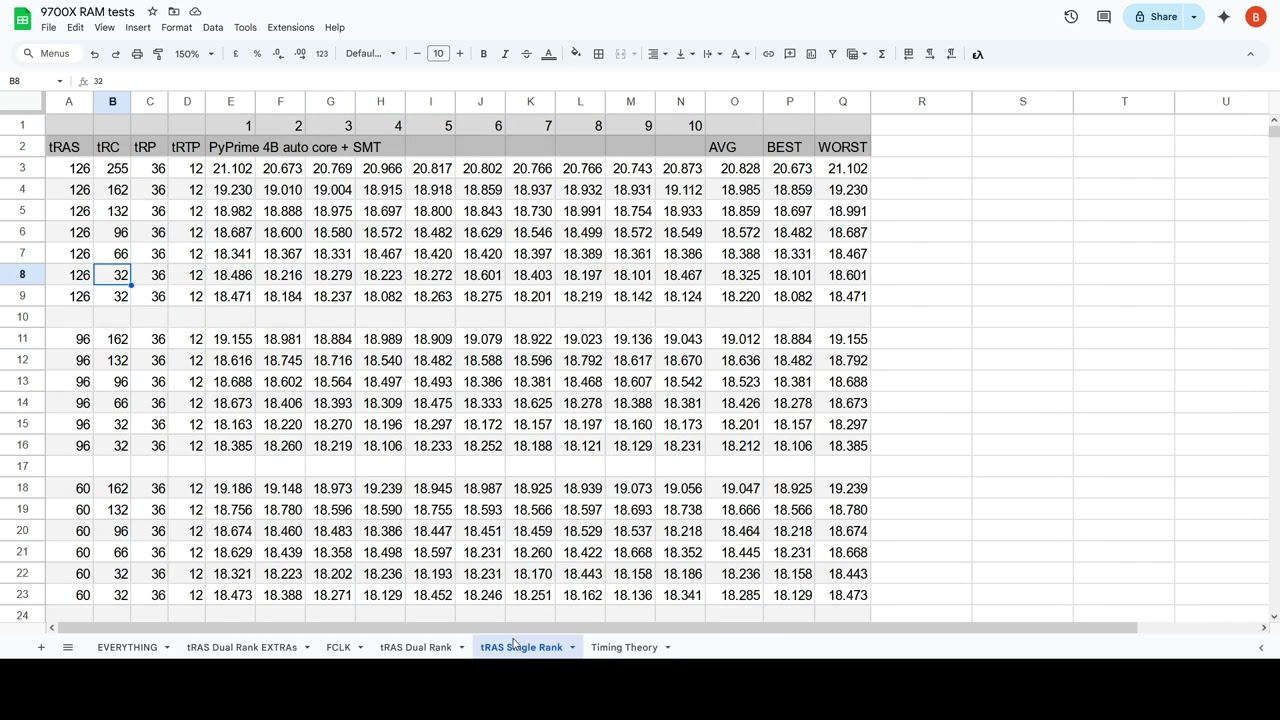This screenshot has height=720, width=1280.
Task: Open the Name box dropdown arrow
Action: click(60, 81)
